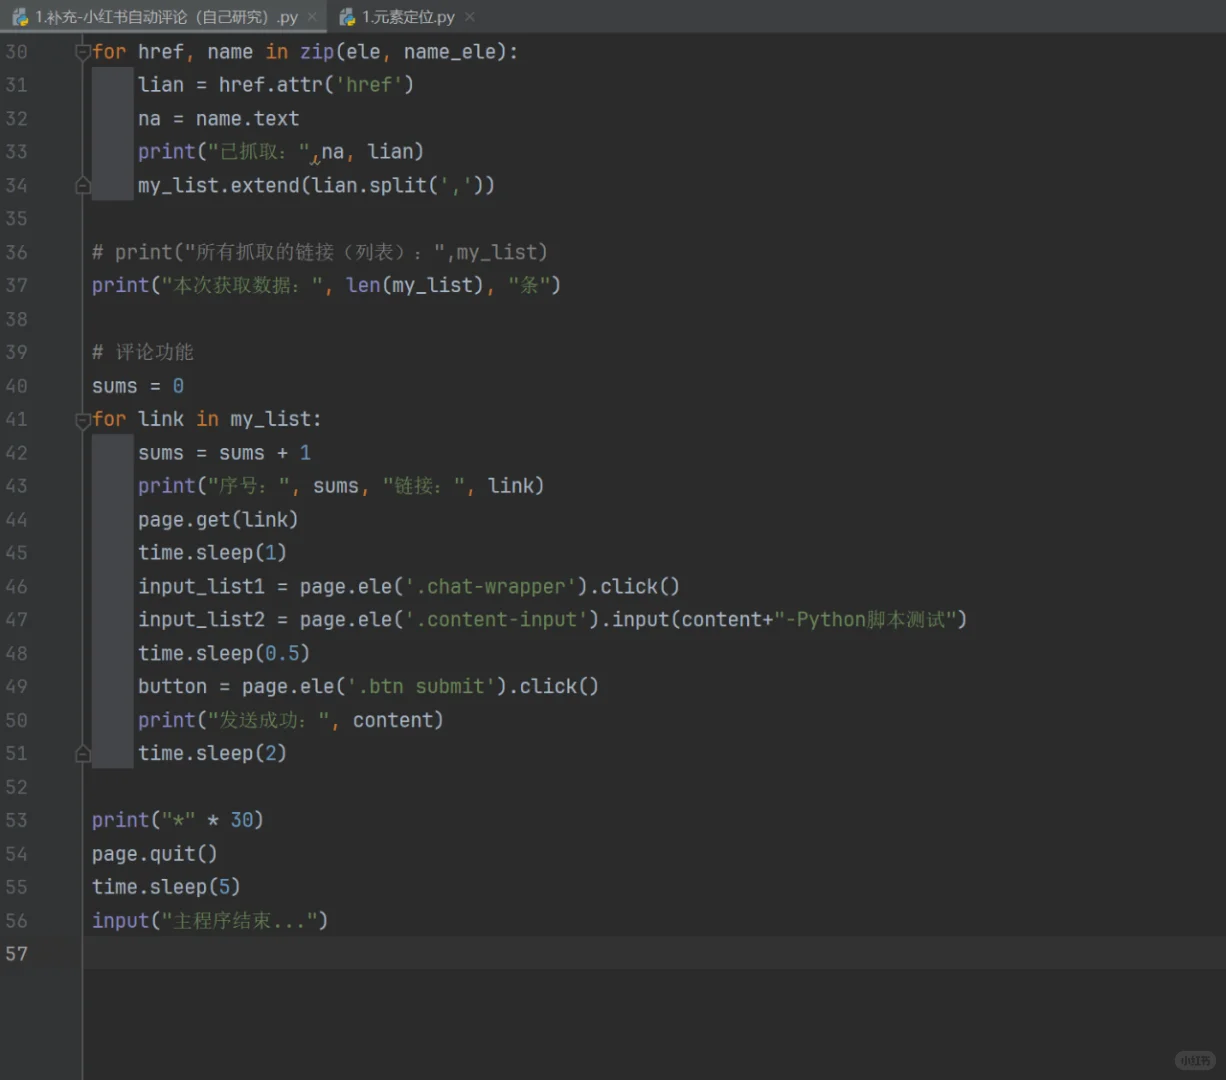1226x1080 pixels.
Task: Click 'na = name.text' at line 32
Action: point(219,119)
